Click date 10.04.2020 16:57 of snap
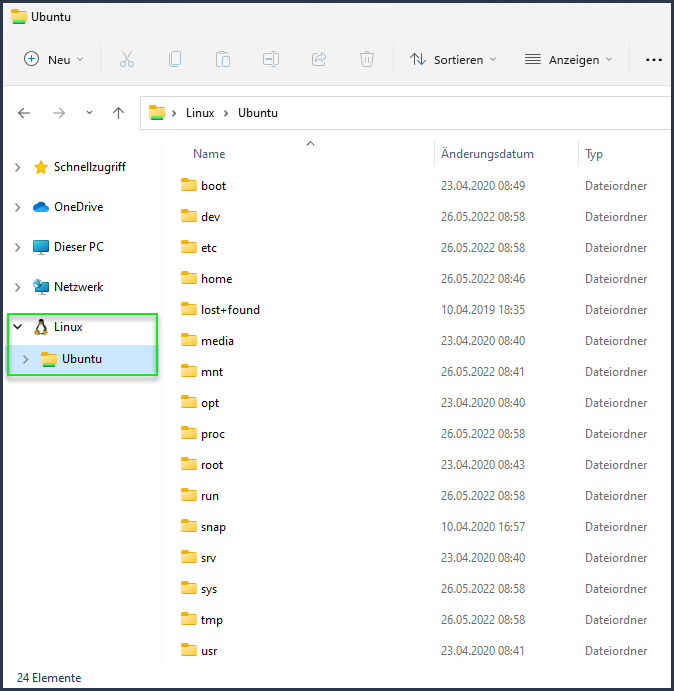The width and height of the screenshot is (674, 691). tap(483, 527)
